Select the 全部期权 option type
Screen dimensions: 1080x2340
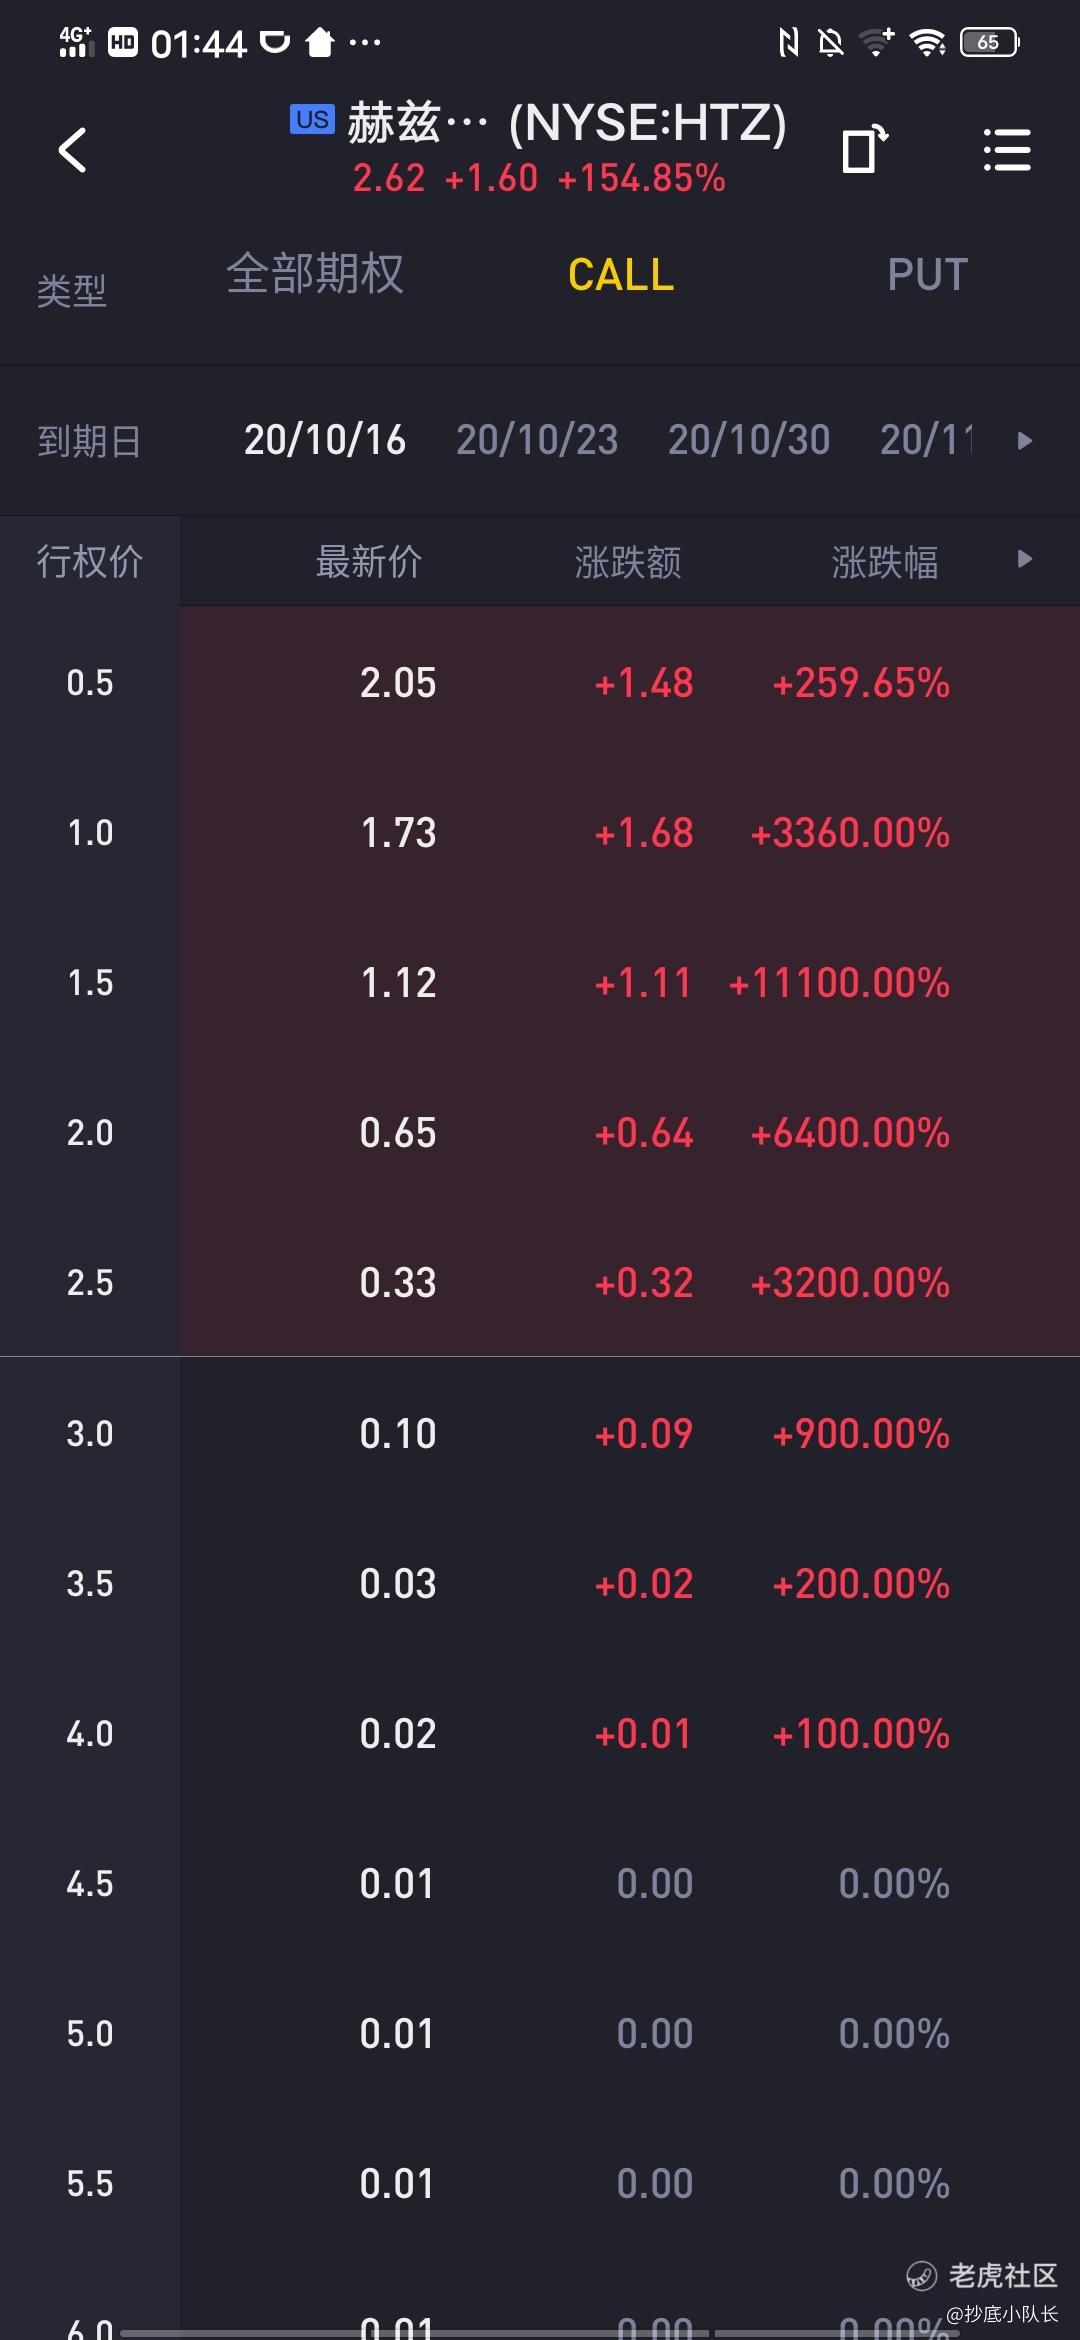315,274
